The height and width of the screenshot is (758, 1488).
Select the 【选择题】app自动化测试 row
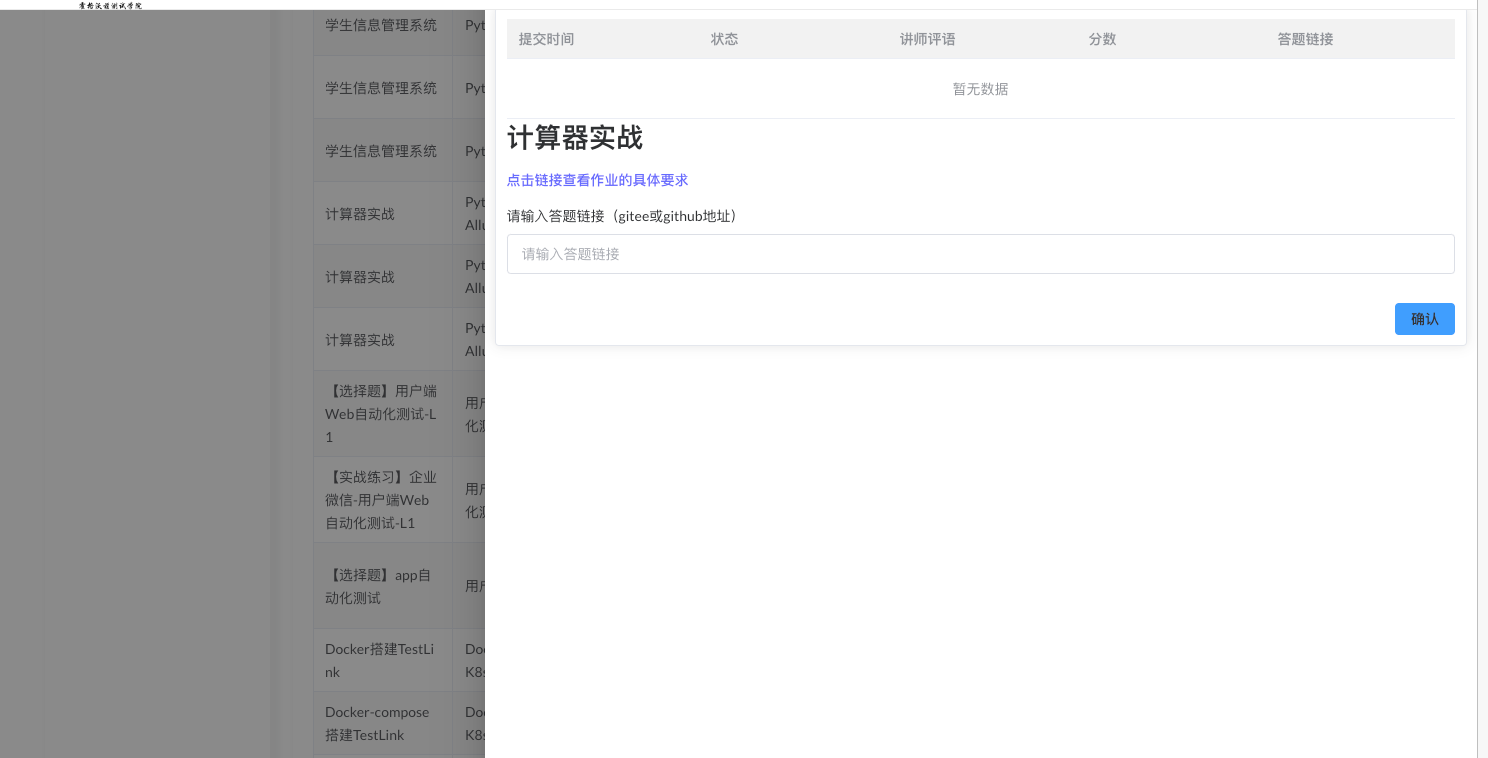coord(381,586)
